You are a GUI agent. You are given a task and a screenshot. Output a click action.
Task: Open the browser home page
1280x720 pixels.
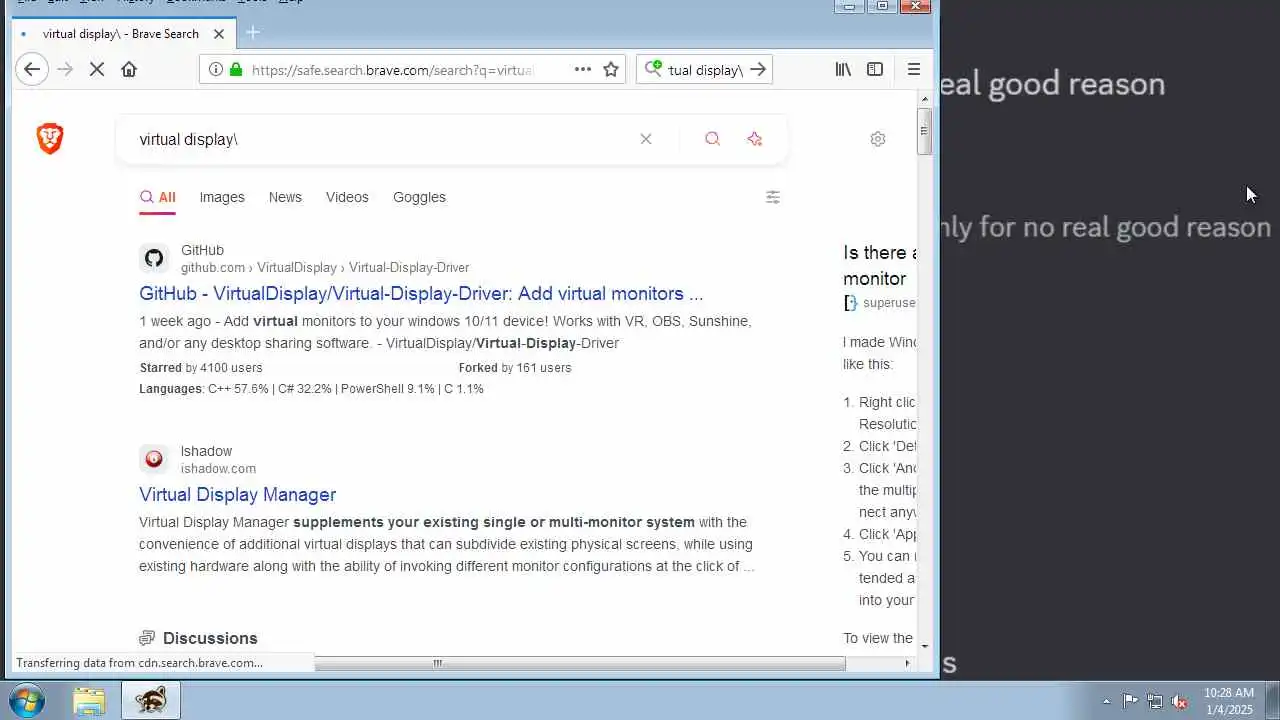(129, 69)
